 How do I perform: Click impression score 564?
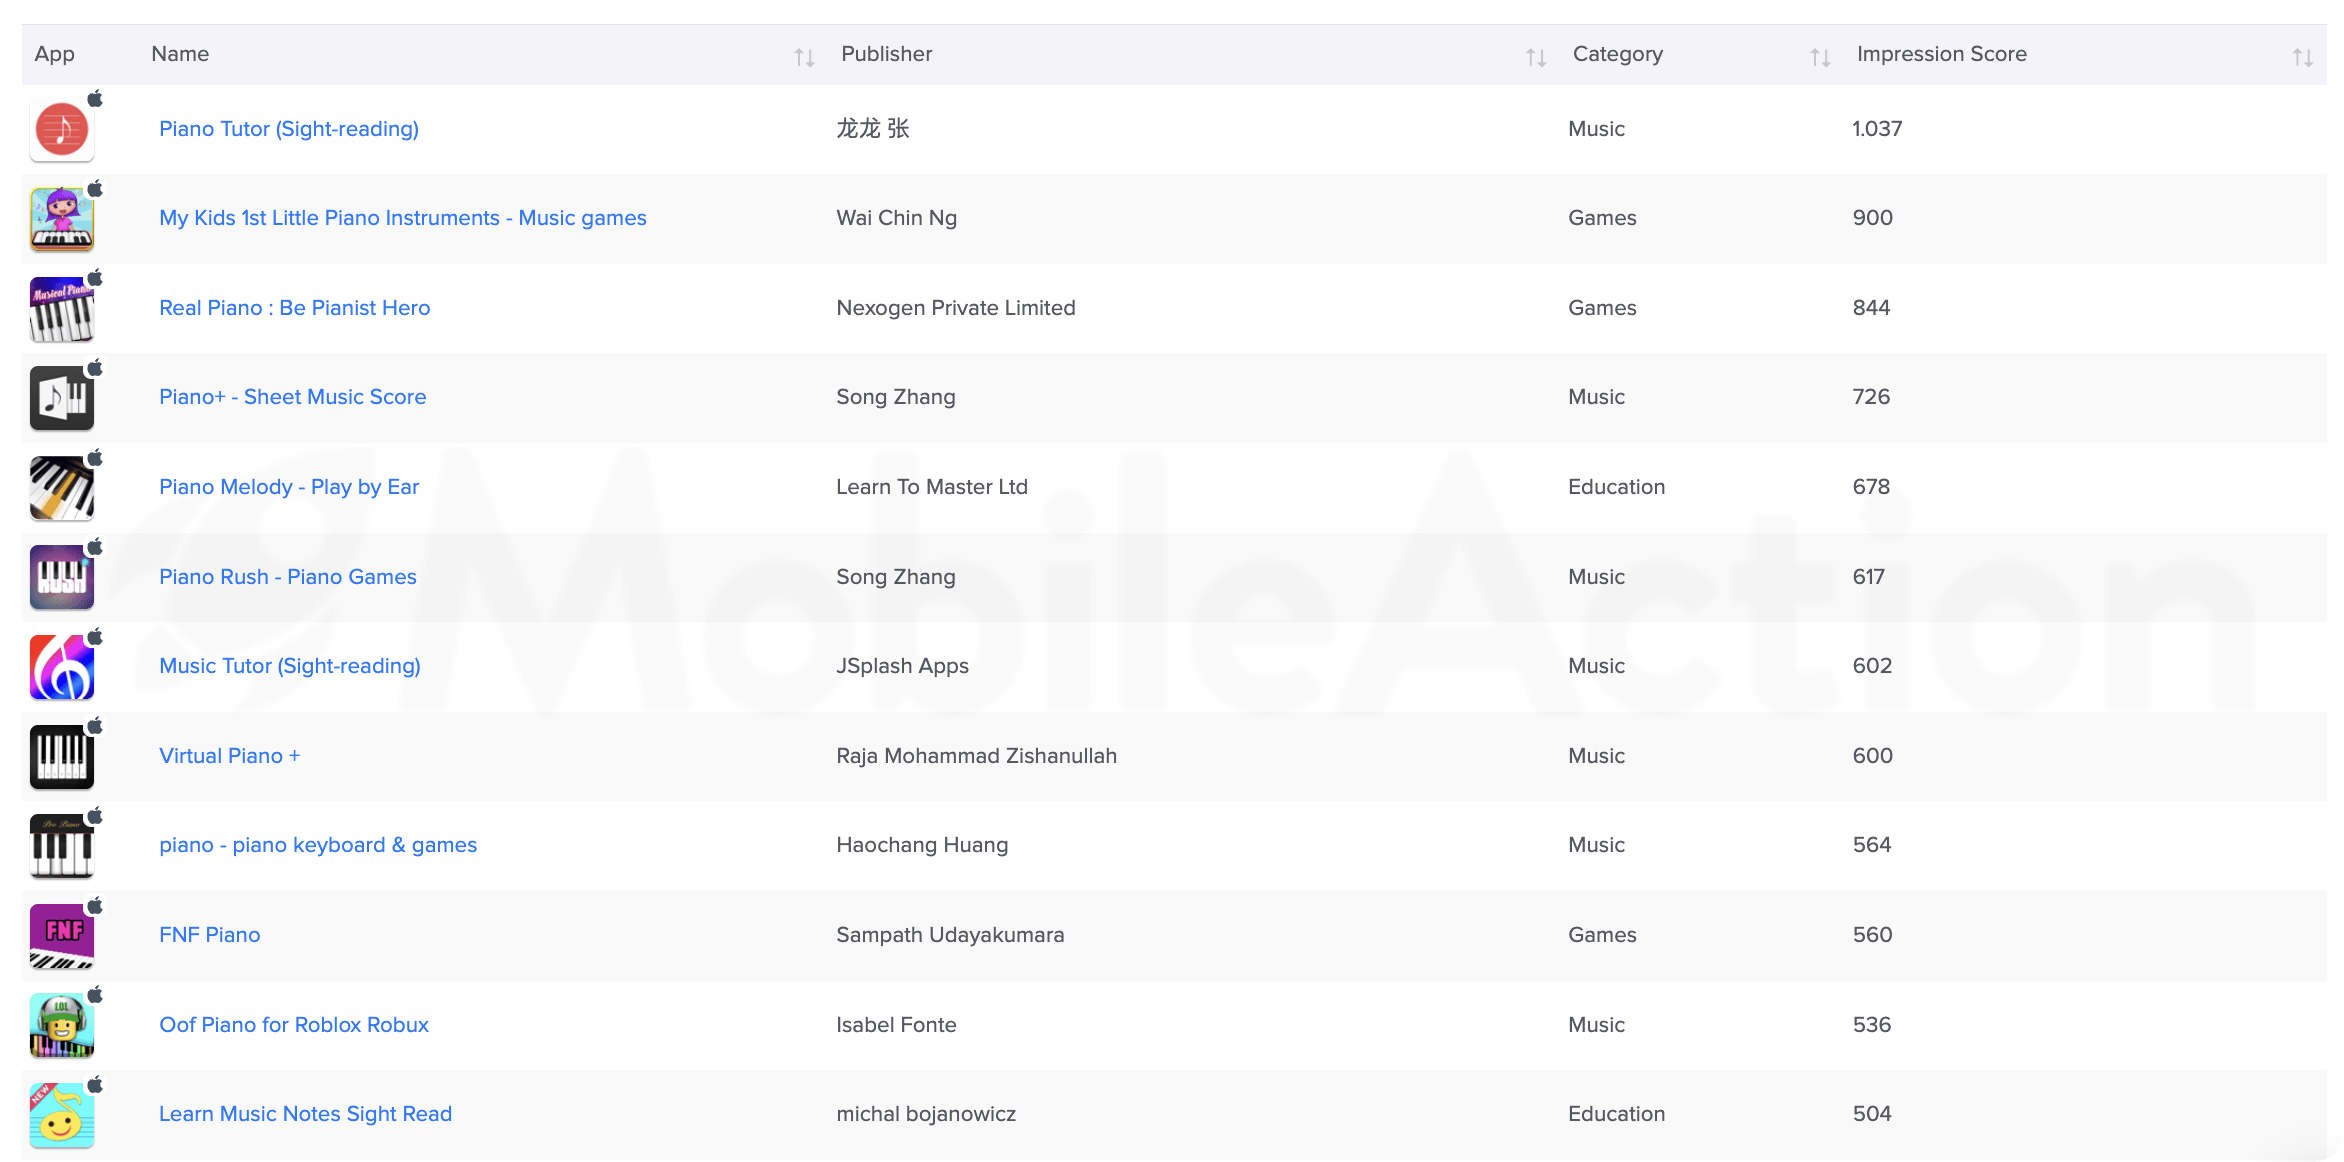pos(1872,845)
